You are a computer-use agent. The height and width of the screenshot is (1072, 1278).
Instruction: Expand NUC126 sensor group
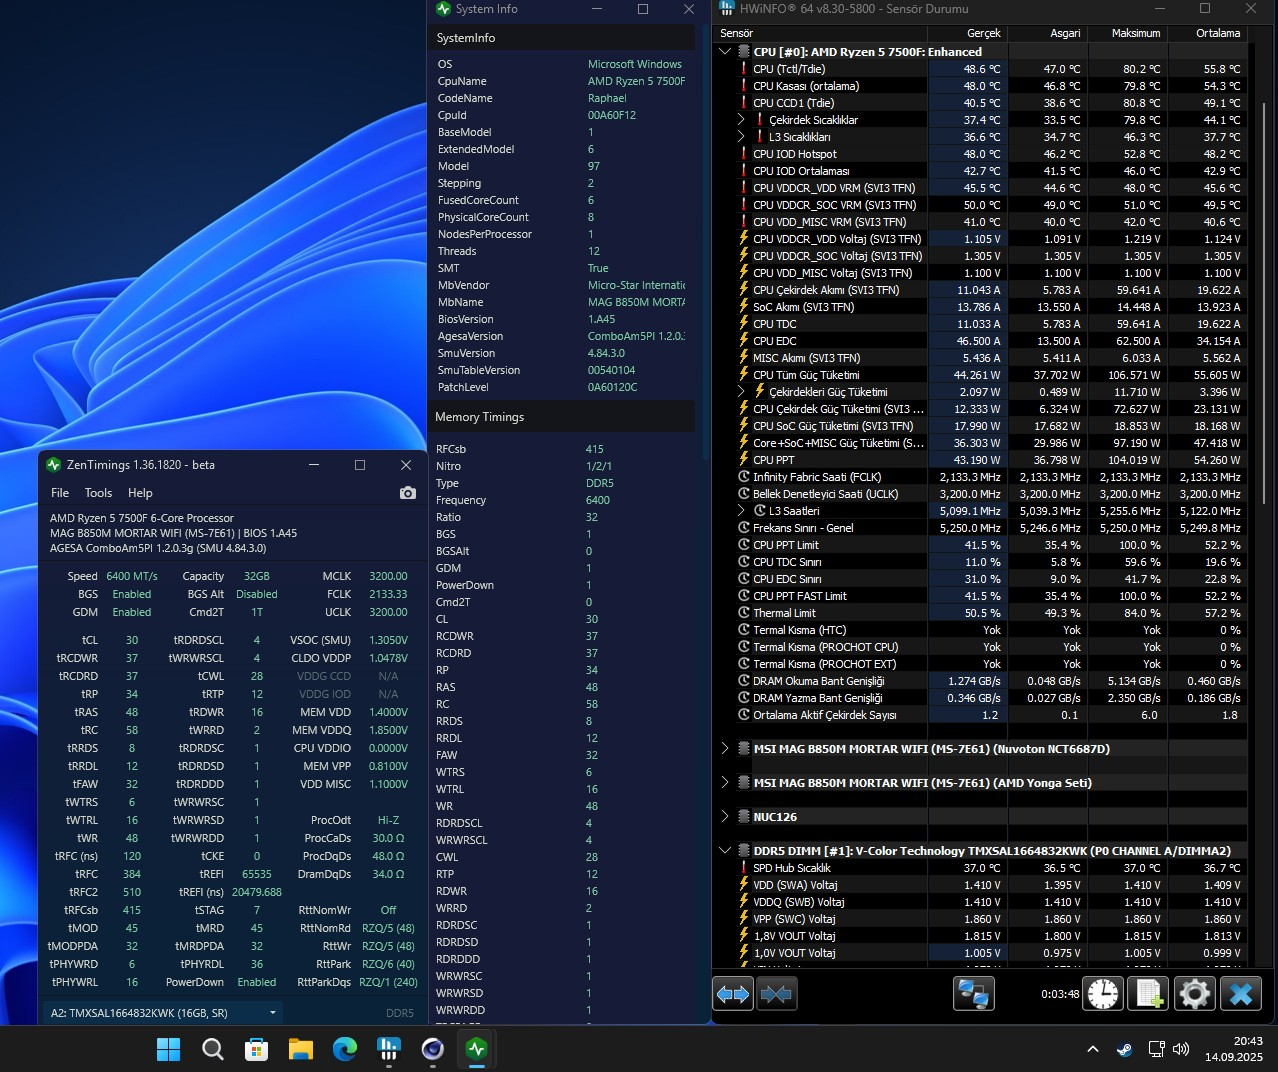coord(725,817)
